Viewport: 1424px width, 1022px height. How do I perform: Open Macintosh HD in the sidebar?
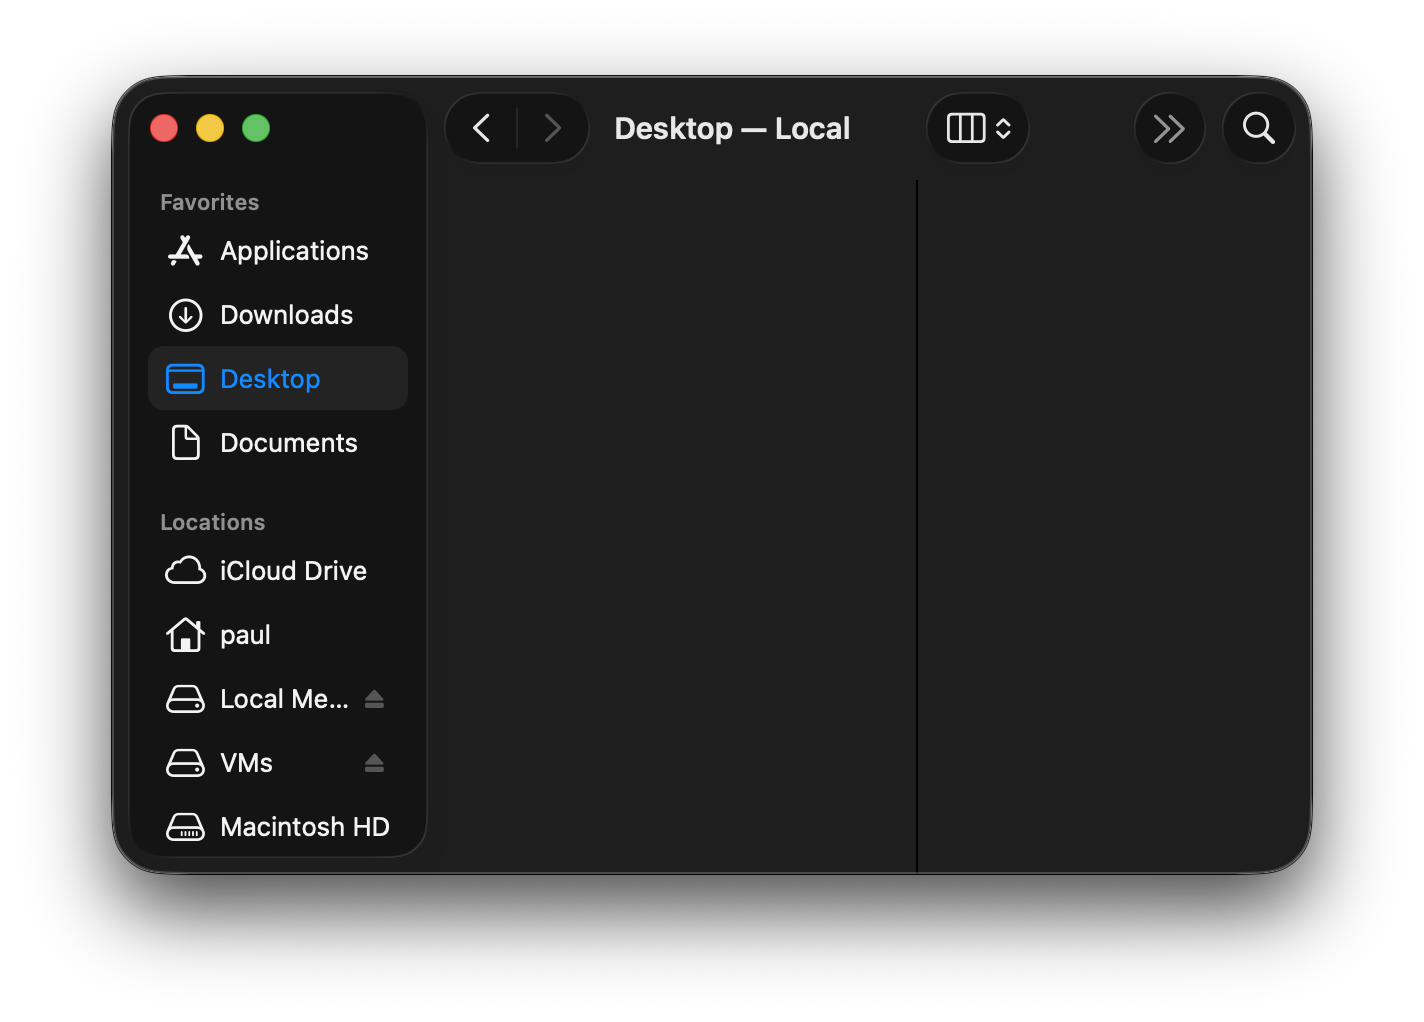(x=304, y=827)
